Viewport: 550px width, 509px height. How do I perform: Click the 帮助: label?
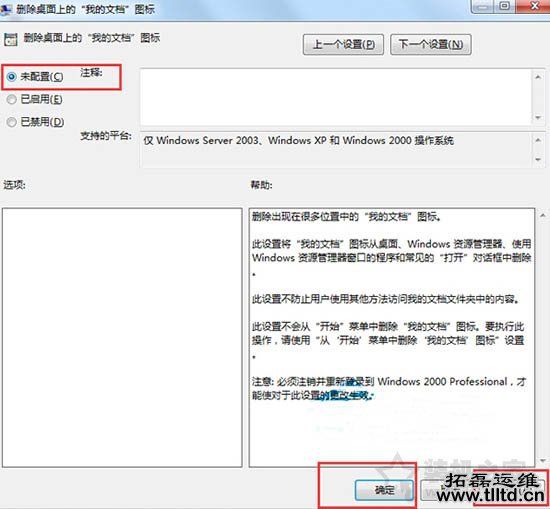261,185
